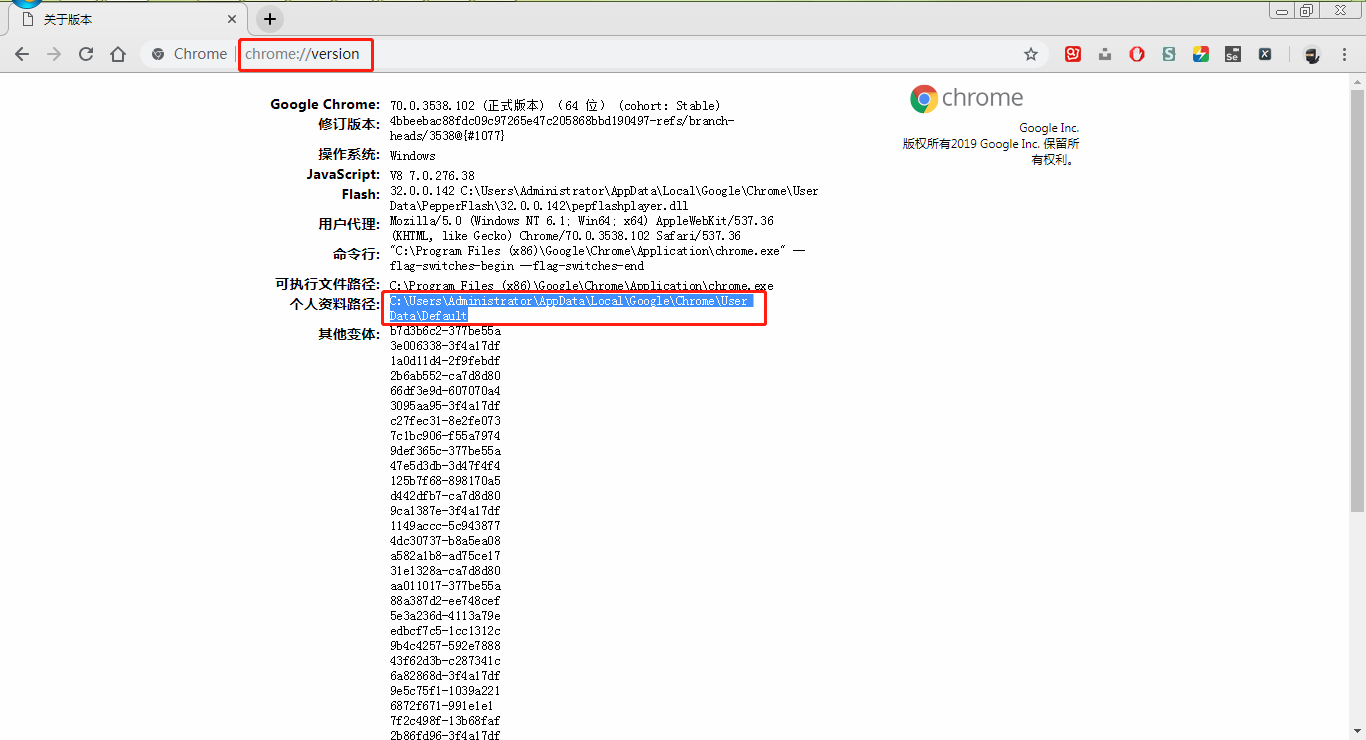Click variation '125b7f68-898170a5'
Image resolution: width=1366 pixels, height=740 pixels.
(x=445, y=481)
